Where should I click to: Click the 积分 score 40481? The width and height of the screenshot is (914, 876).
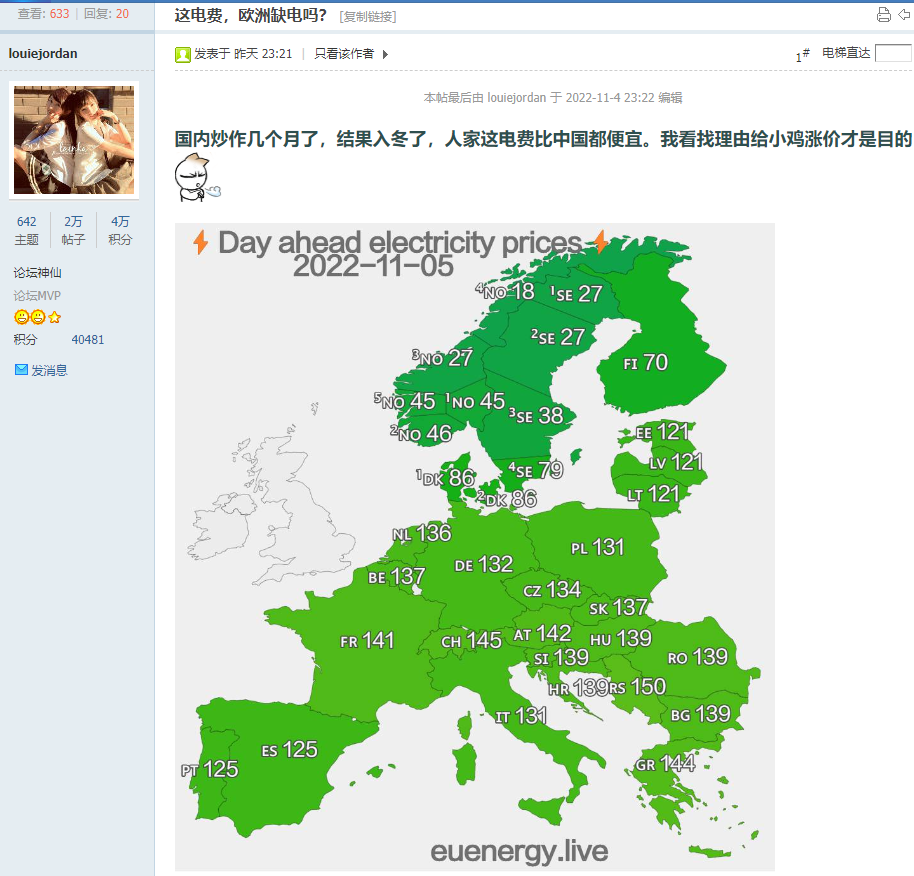(x=87, y=339)
